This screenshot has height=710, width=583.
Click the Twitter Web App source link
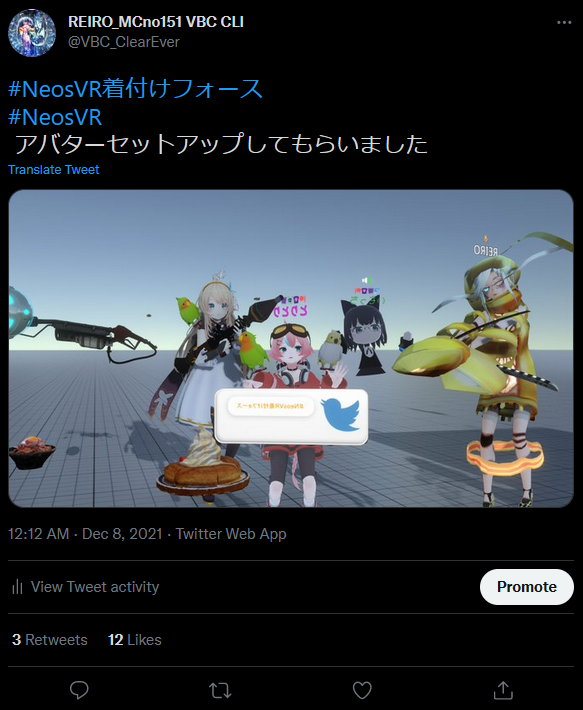[x=231, y=534]
